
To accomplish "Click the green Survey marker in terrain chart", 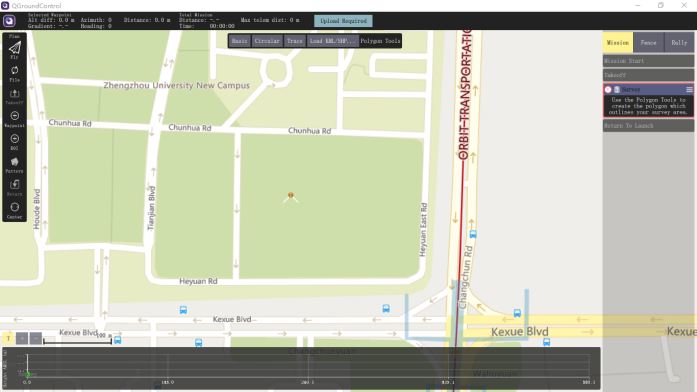I will tap(28, 375).
